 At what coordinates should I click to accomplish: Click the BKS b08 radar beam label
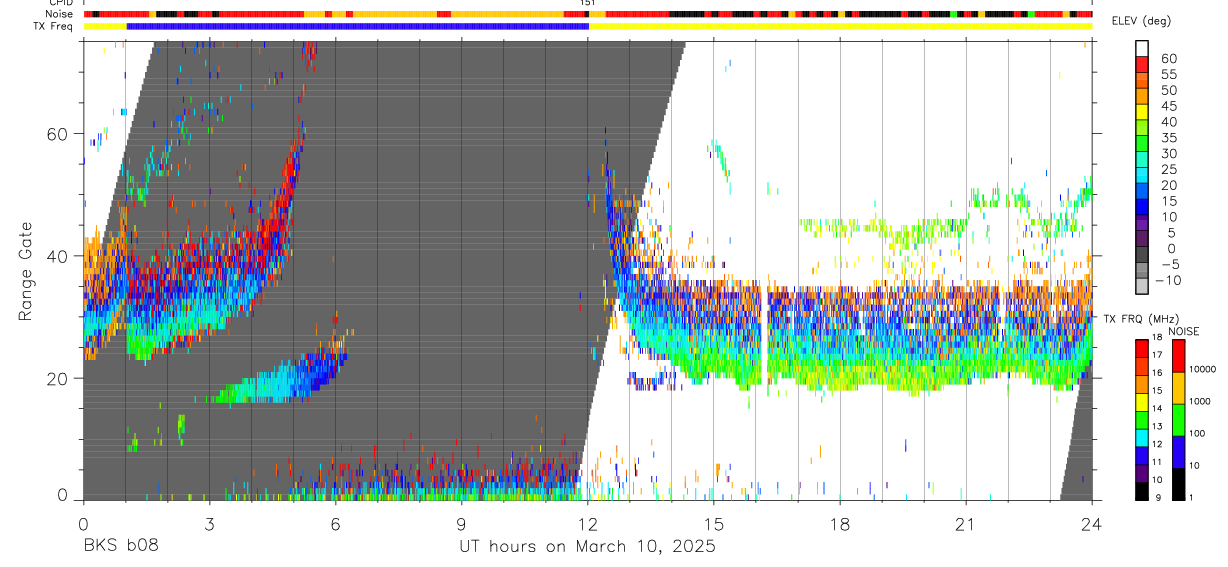tap(120, 547)
